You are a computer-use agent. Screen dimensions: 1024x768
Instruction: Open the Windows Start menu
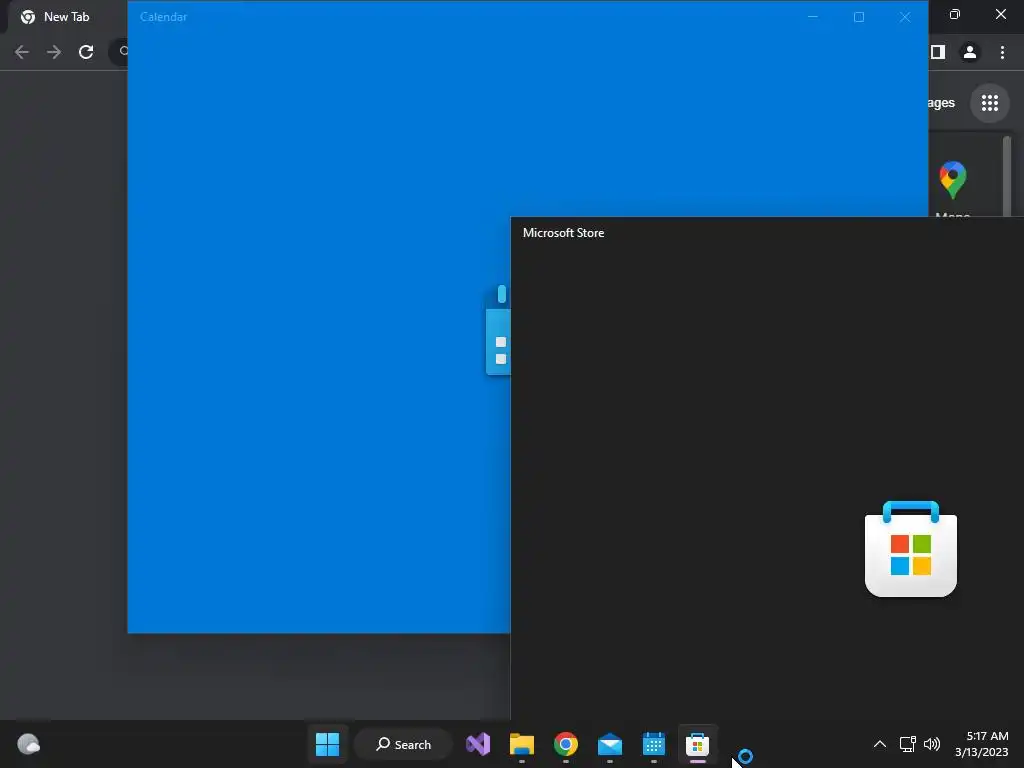click(x=327, y=744)
